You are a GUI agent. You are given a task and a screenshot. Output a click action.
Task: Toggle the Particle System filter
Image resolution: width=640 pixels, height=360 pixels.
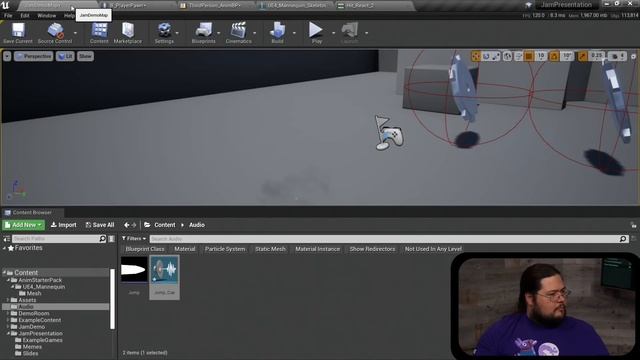[225, 249]
